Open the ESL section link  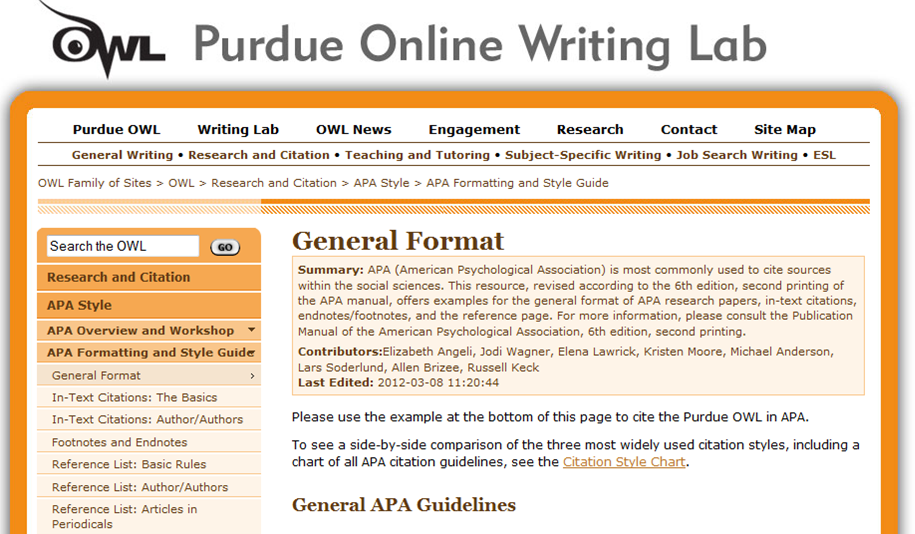(825, 155)
